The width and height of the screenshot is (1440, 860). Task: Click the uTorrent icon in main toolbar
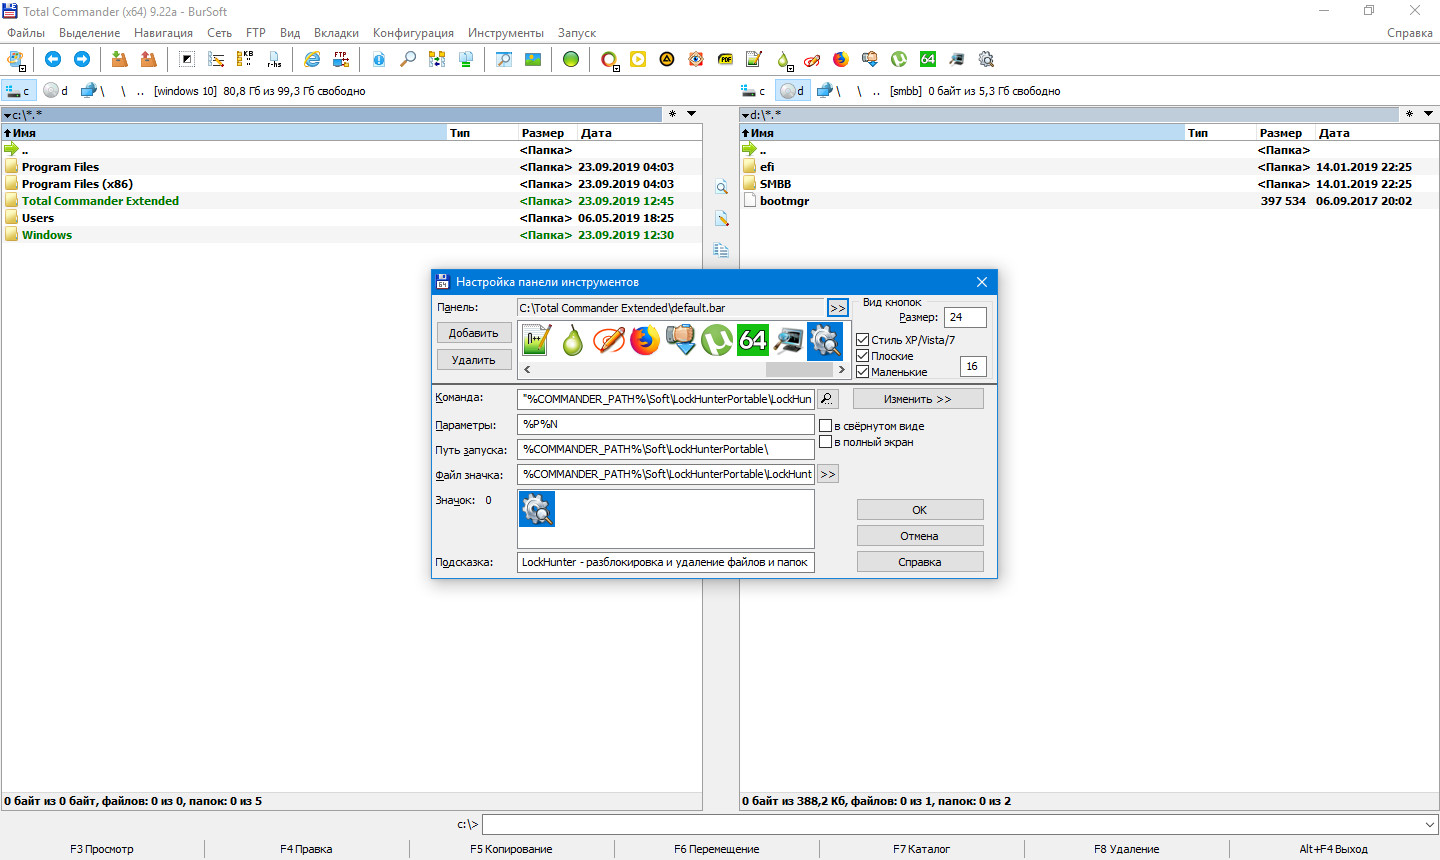tap(899, 59)
